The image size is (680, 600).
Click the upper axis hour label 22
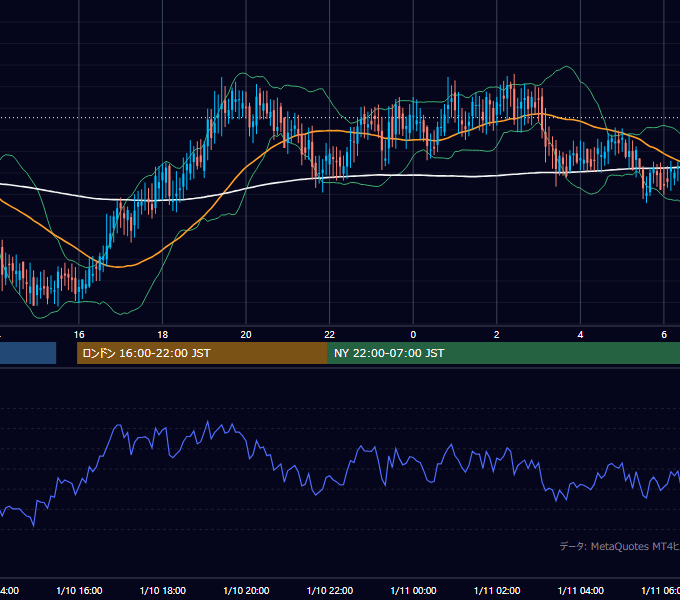(x=330, y=335)
